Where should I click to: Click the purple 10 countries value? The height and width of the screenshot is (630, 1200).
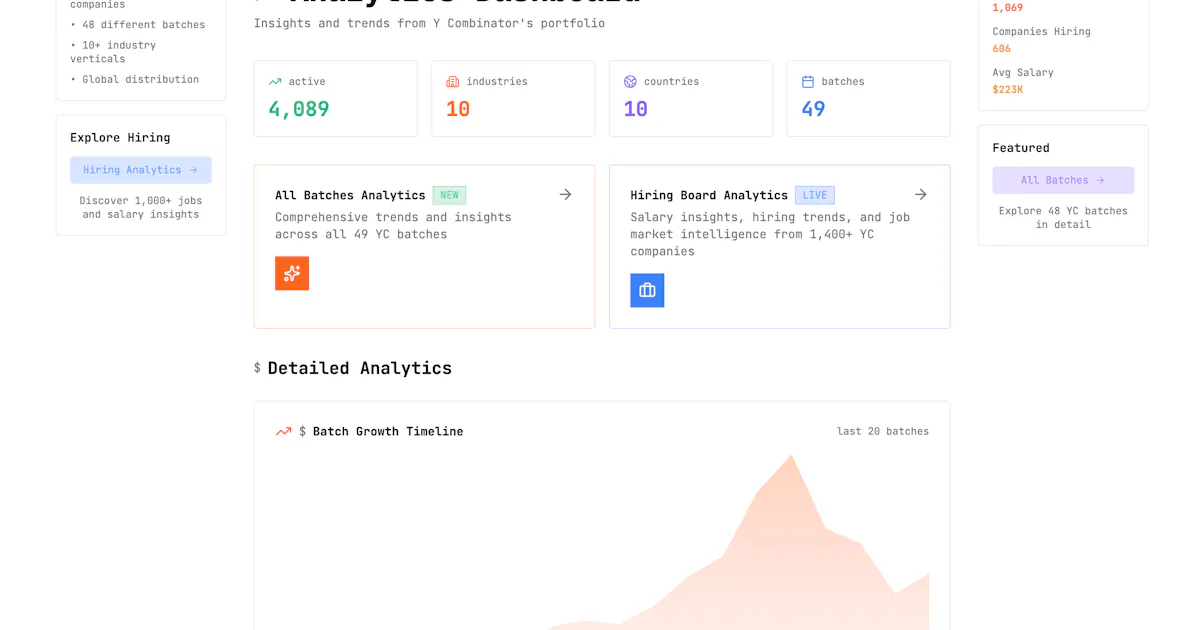[x=636, y=109]
